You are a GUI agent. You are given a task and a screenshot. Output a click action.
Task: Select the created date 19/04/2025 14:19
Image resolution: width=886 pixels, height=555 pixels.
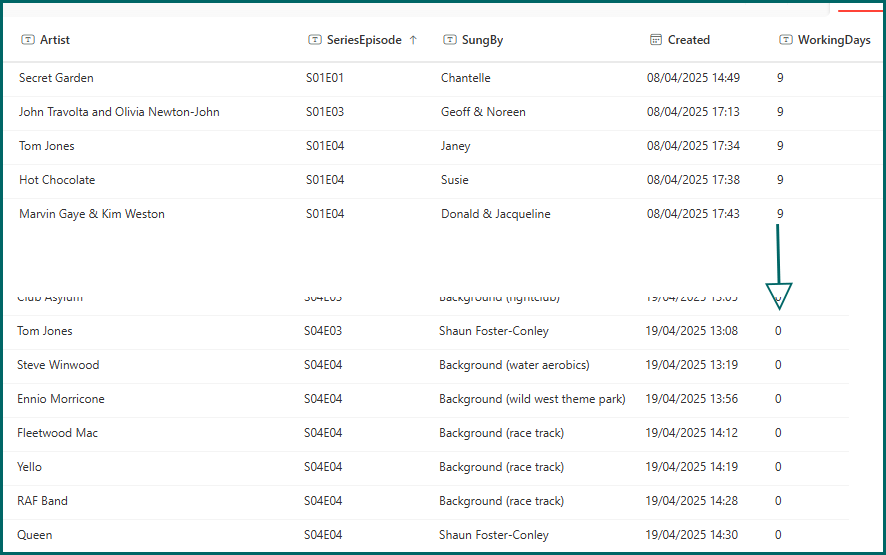coord(692,467)
